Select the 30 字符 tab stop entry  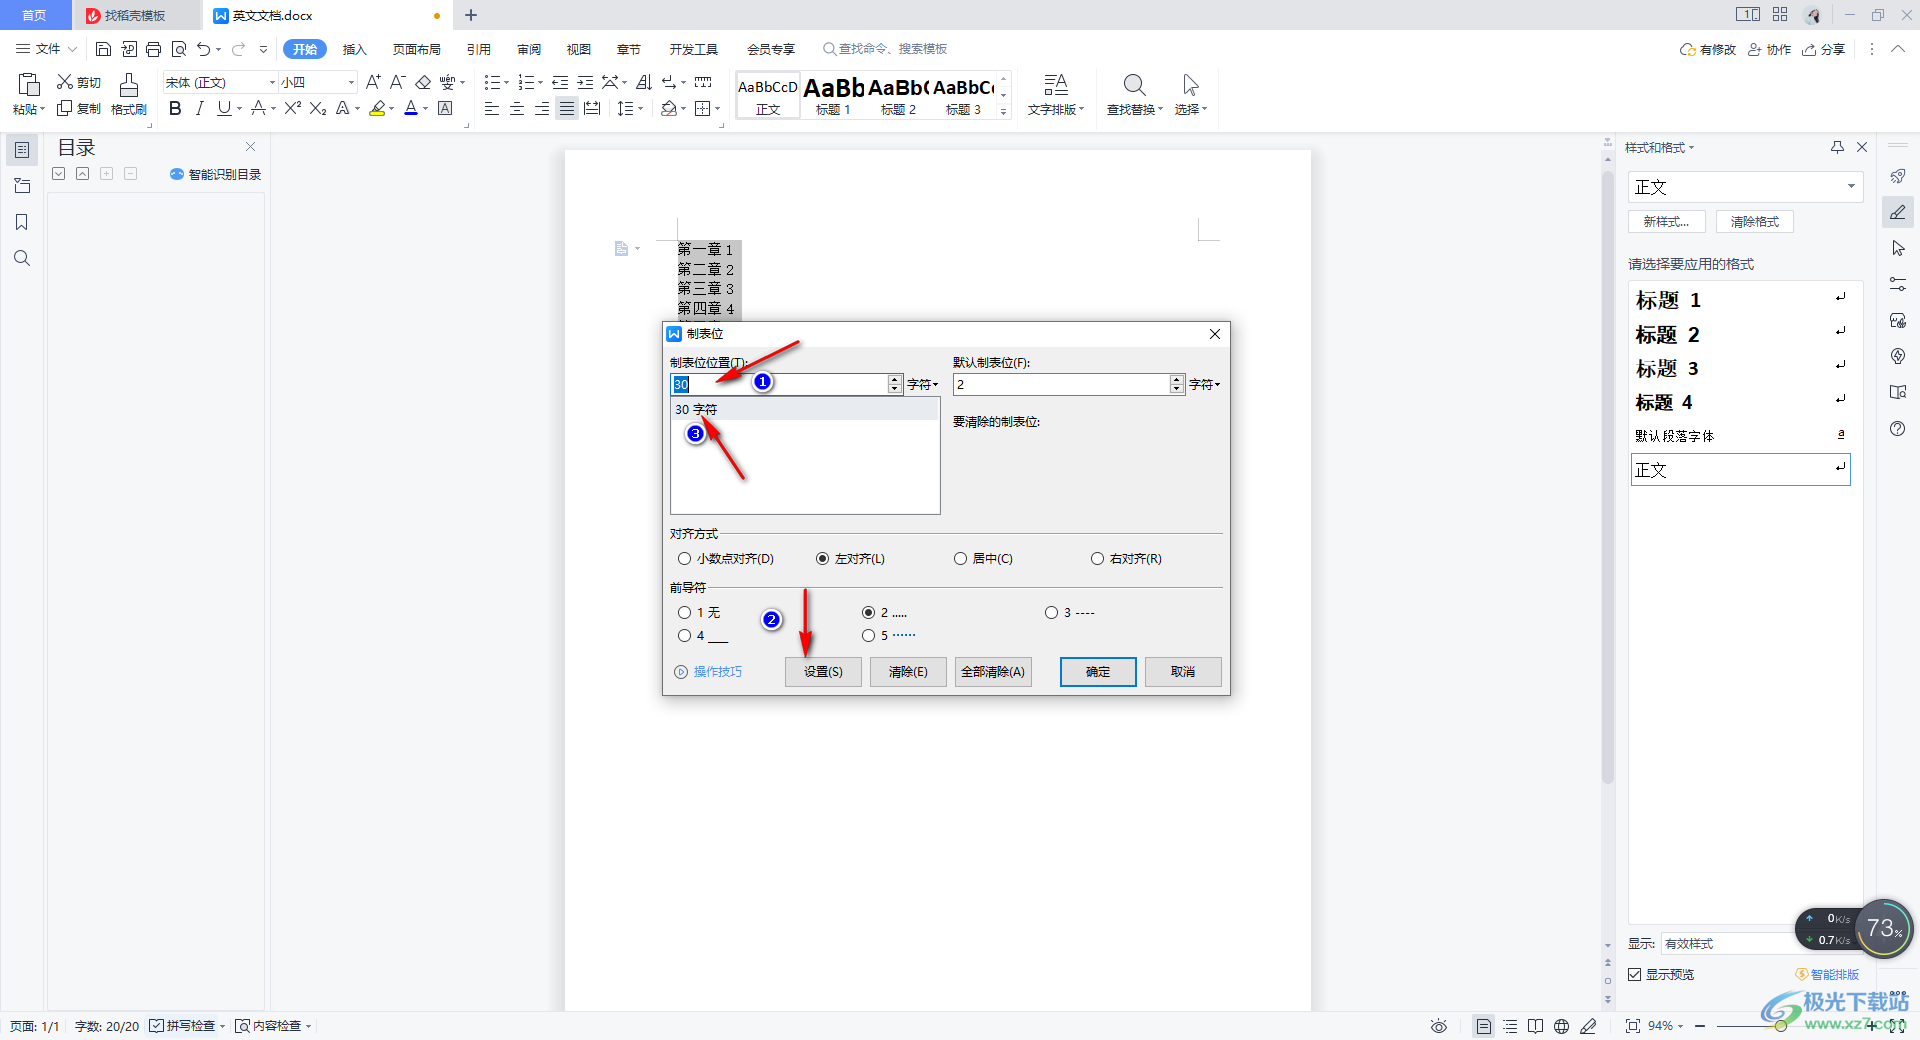point(805,409)
